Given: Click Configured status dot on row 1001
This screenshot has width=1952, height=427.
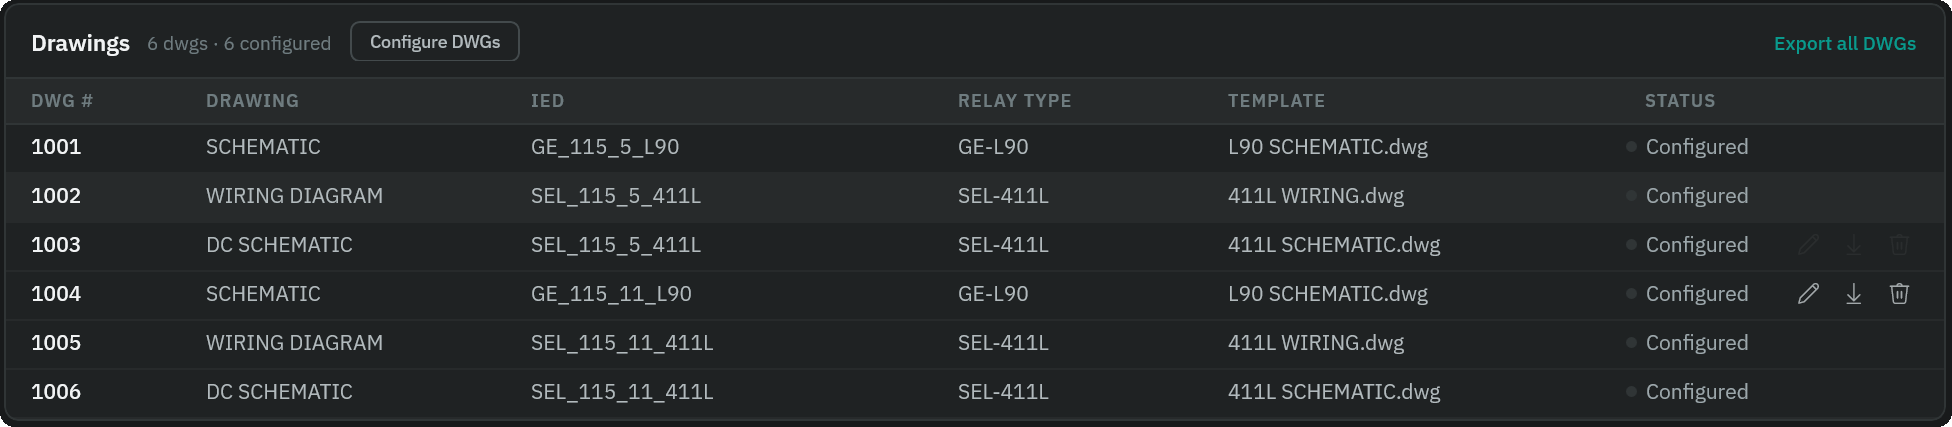Looking at the screenshot, I should [x=1631, y=147].
